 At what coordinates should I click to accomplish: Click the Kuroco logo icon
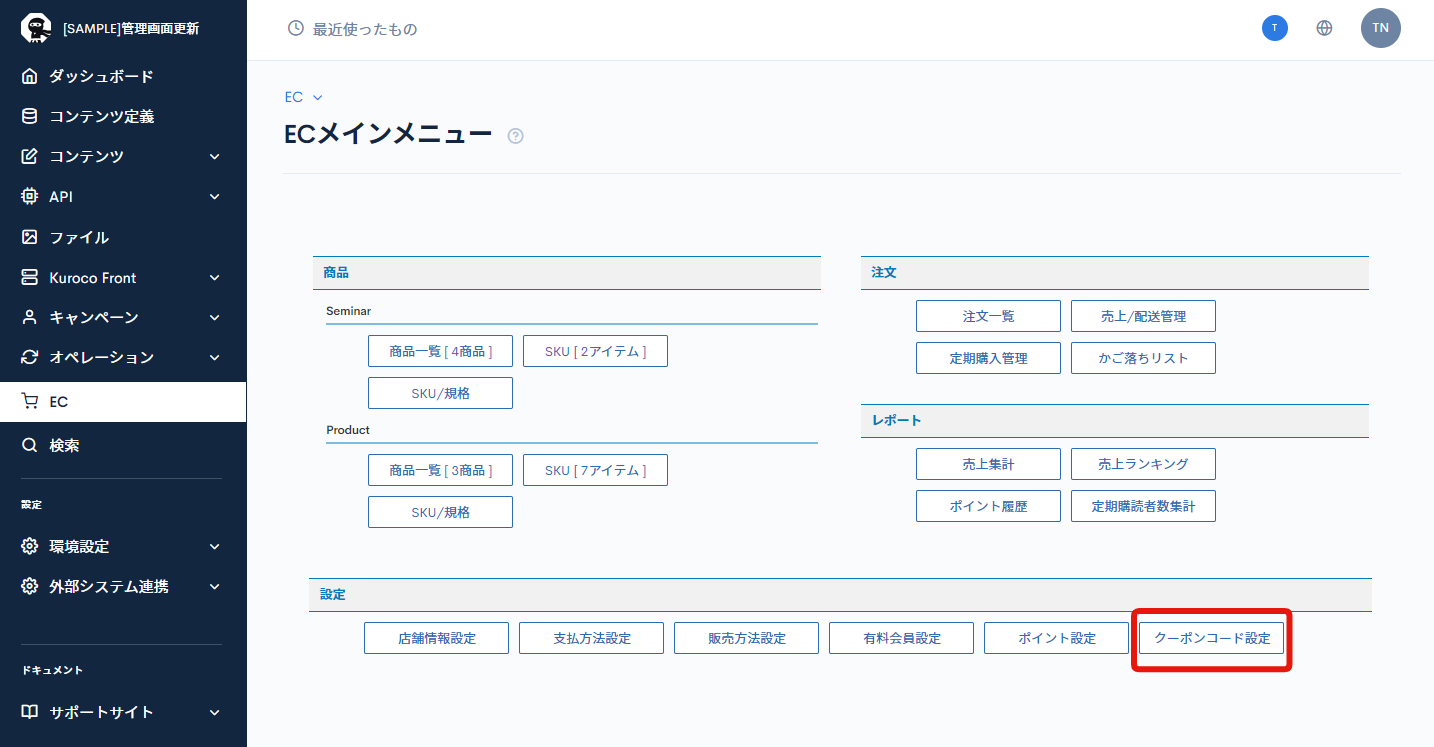(35, 28)
